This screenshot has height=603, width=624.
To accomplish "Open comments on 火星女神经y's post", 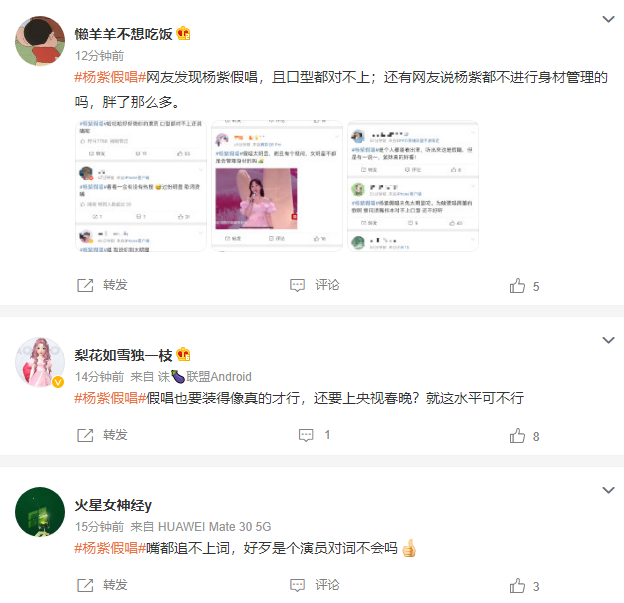I will click(314, 585).
